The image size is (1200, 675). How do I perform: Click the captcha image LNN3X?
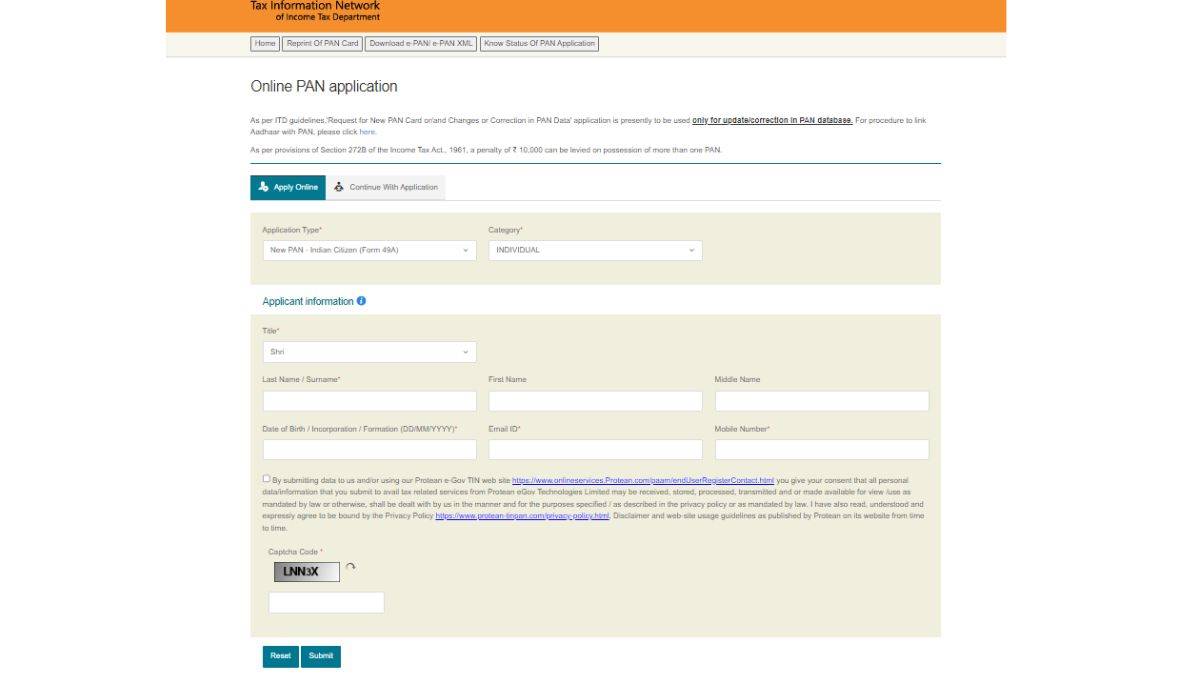[x=306, y=572]
